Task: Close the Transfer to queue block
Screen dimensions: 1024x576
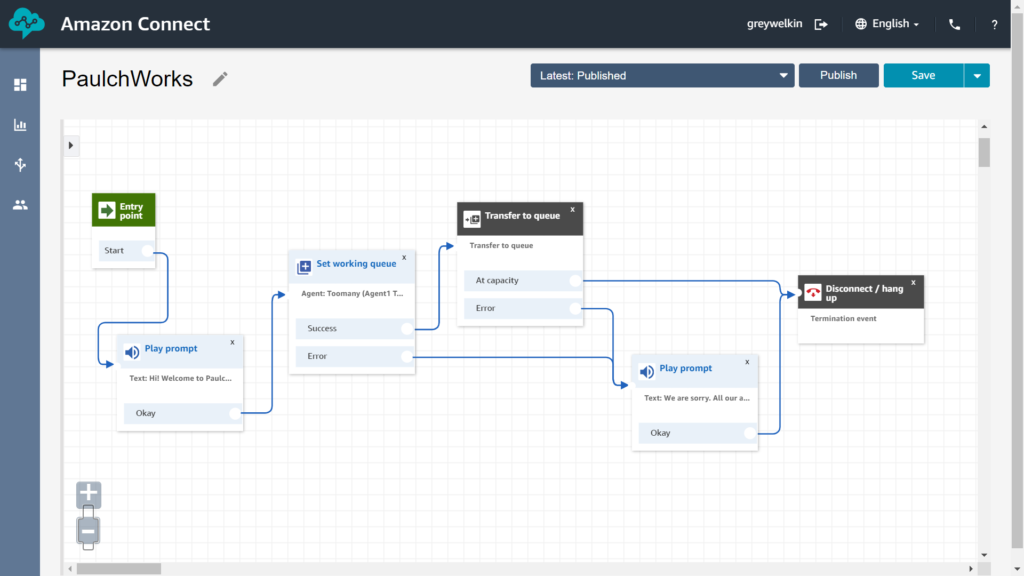Action: (x=573, y=210)
